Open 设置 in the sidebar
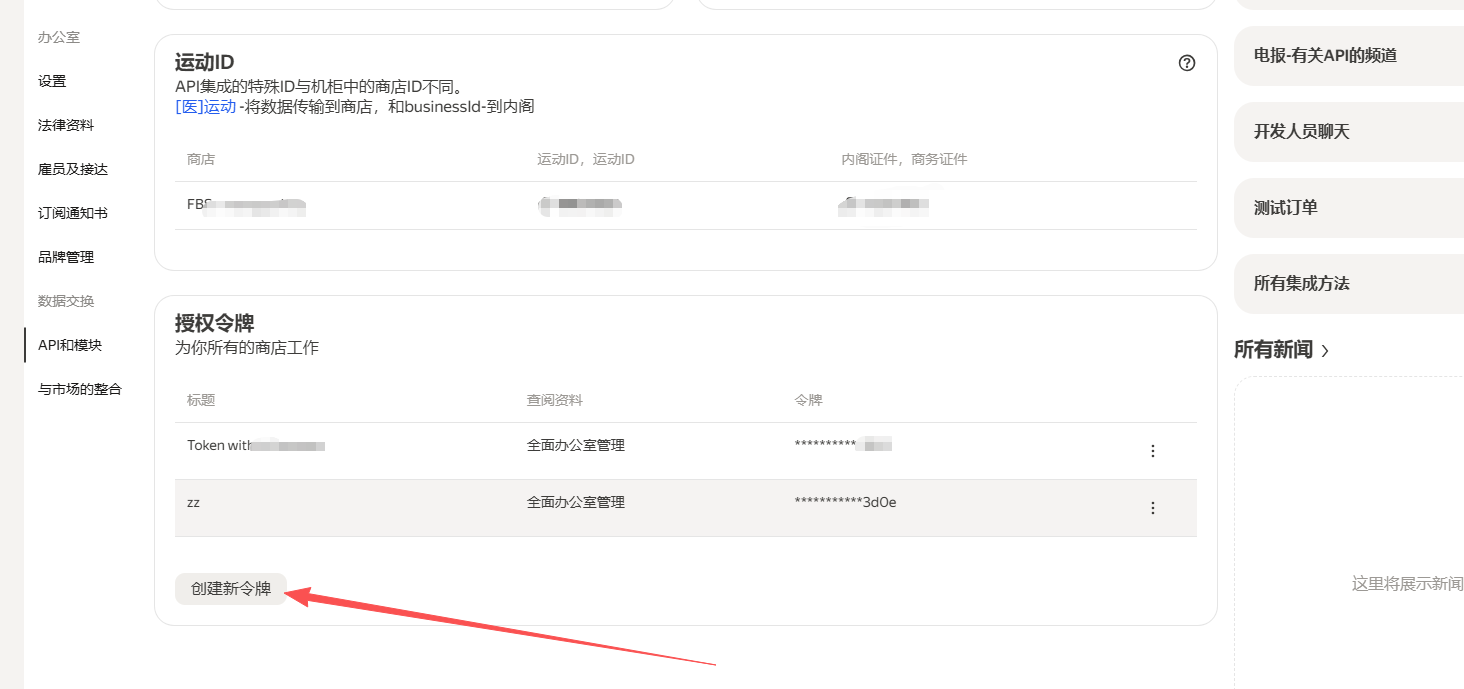 click(x=52, y=81)
